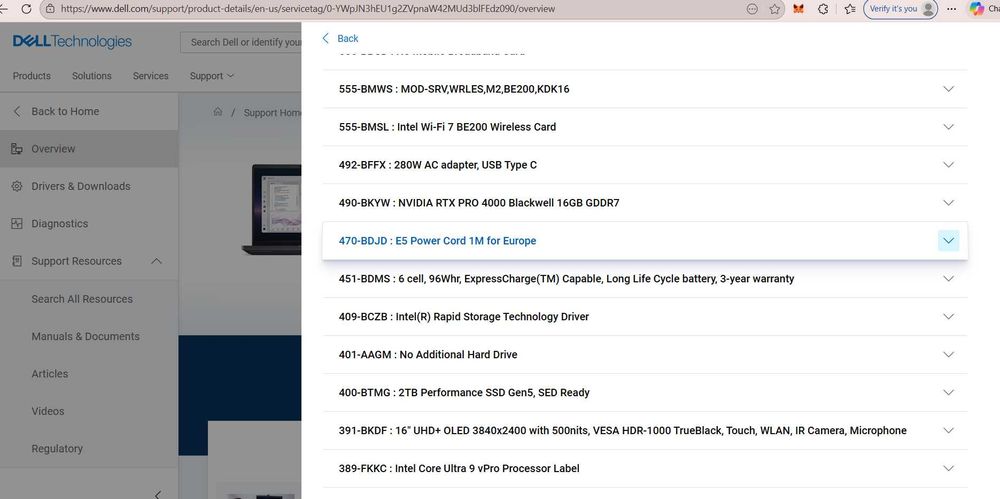The height and width of the screenshot is (499, 1000).
Task: Click the 401-AAGM No Additional Hard Drive text
Action: pos(428,355)
